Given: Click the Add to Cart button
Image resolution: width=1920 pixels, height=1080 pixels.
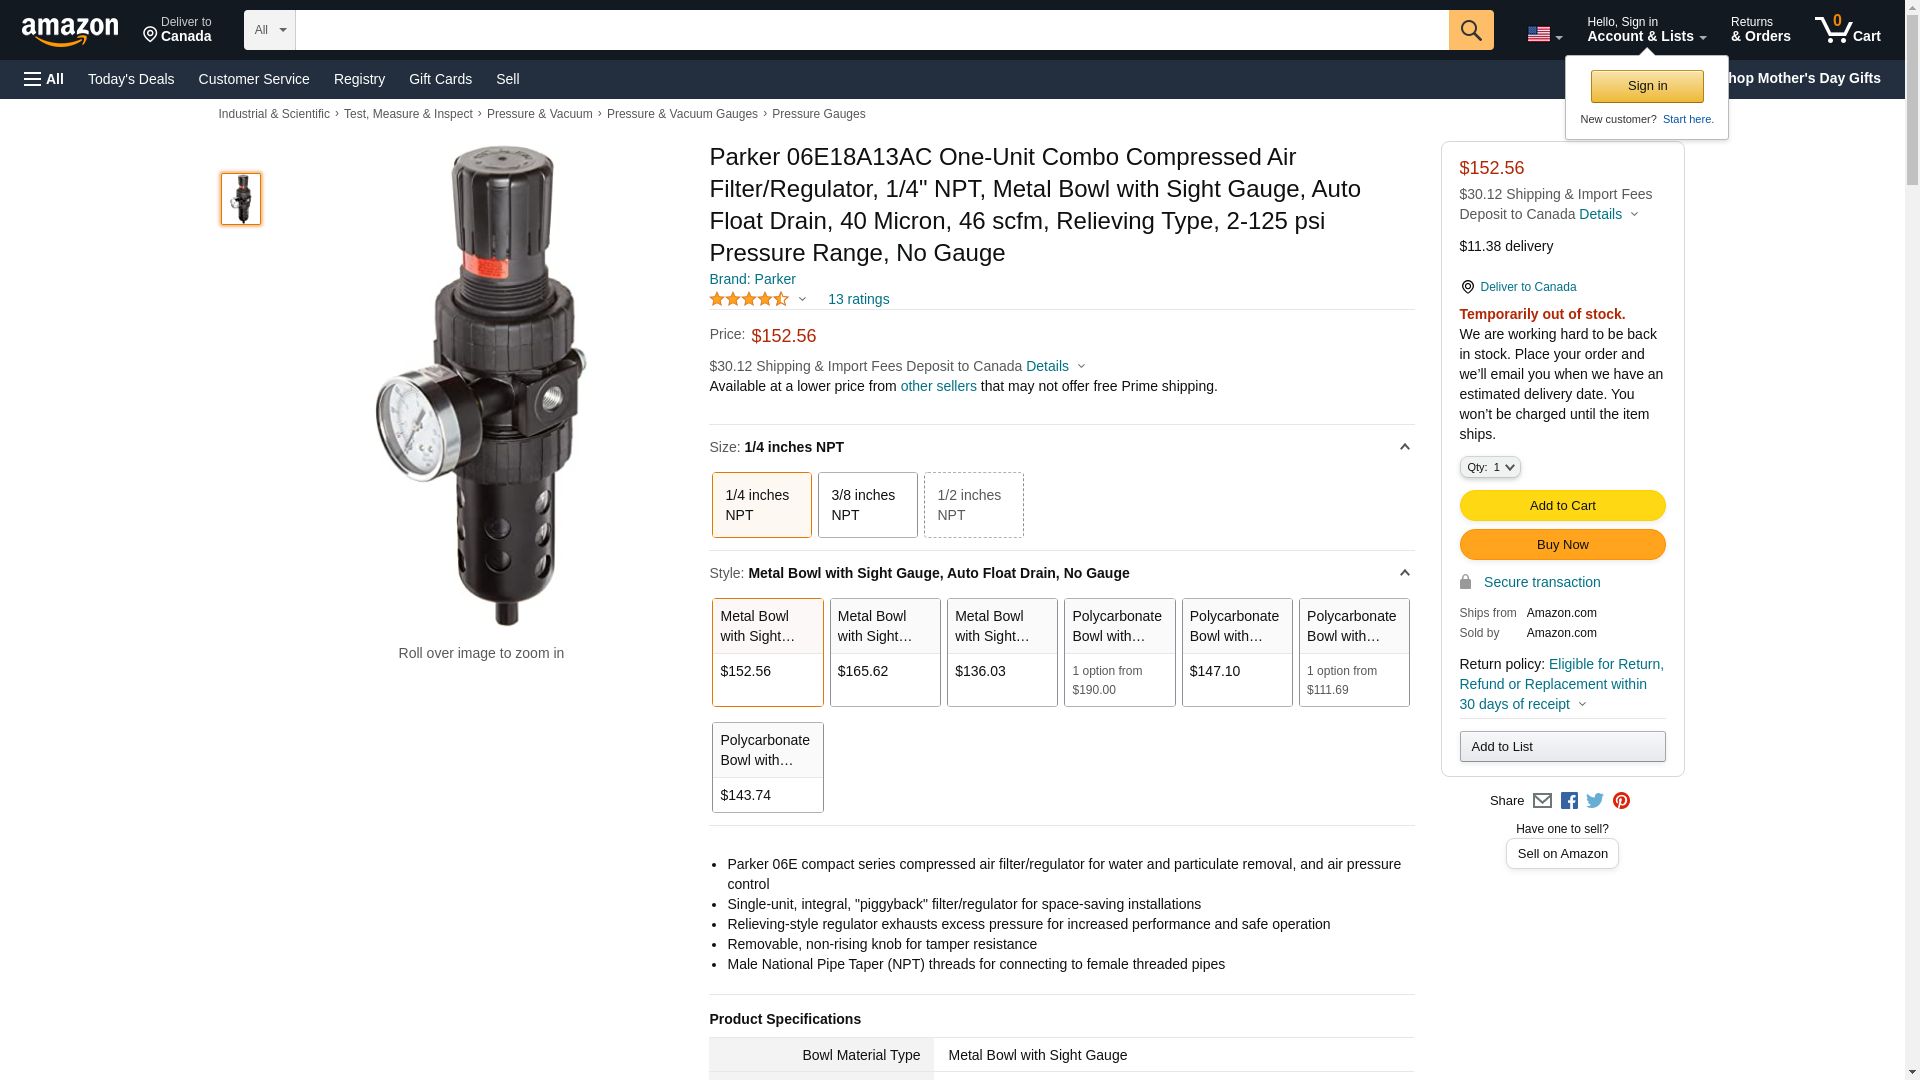Looking at the screenshot, I should (1562, 505).
